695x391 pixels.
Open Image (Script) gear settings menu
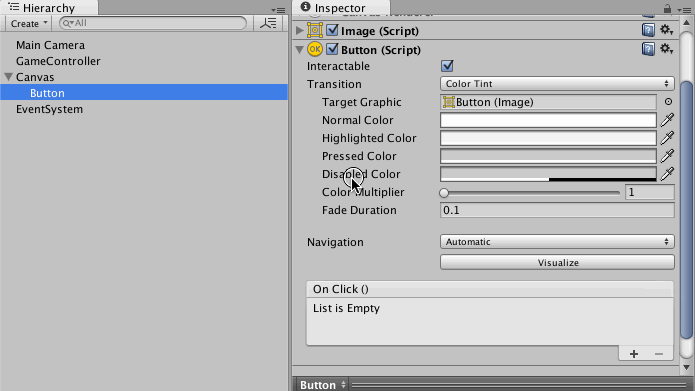[x=666, y=30]
